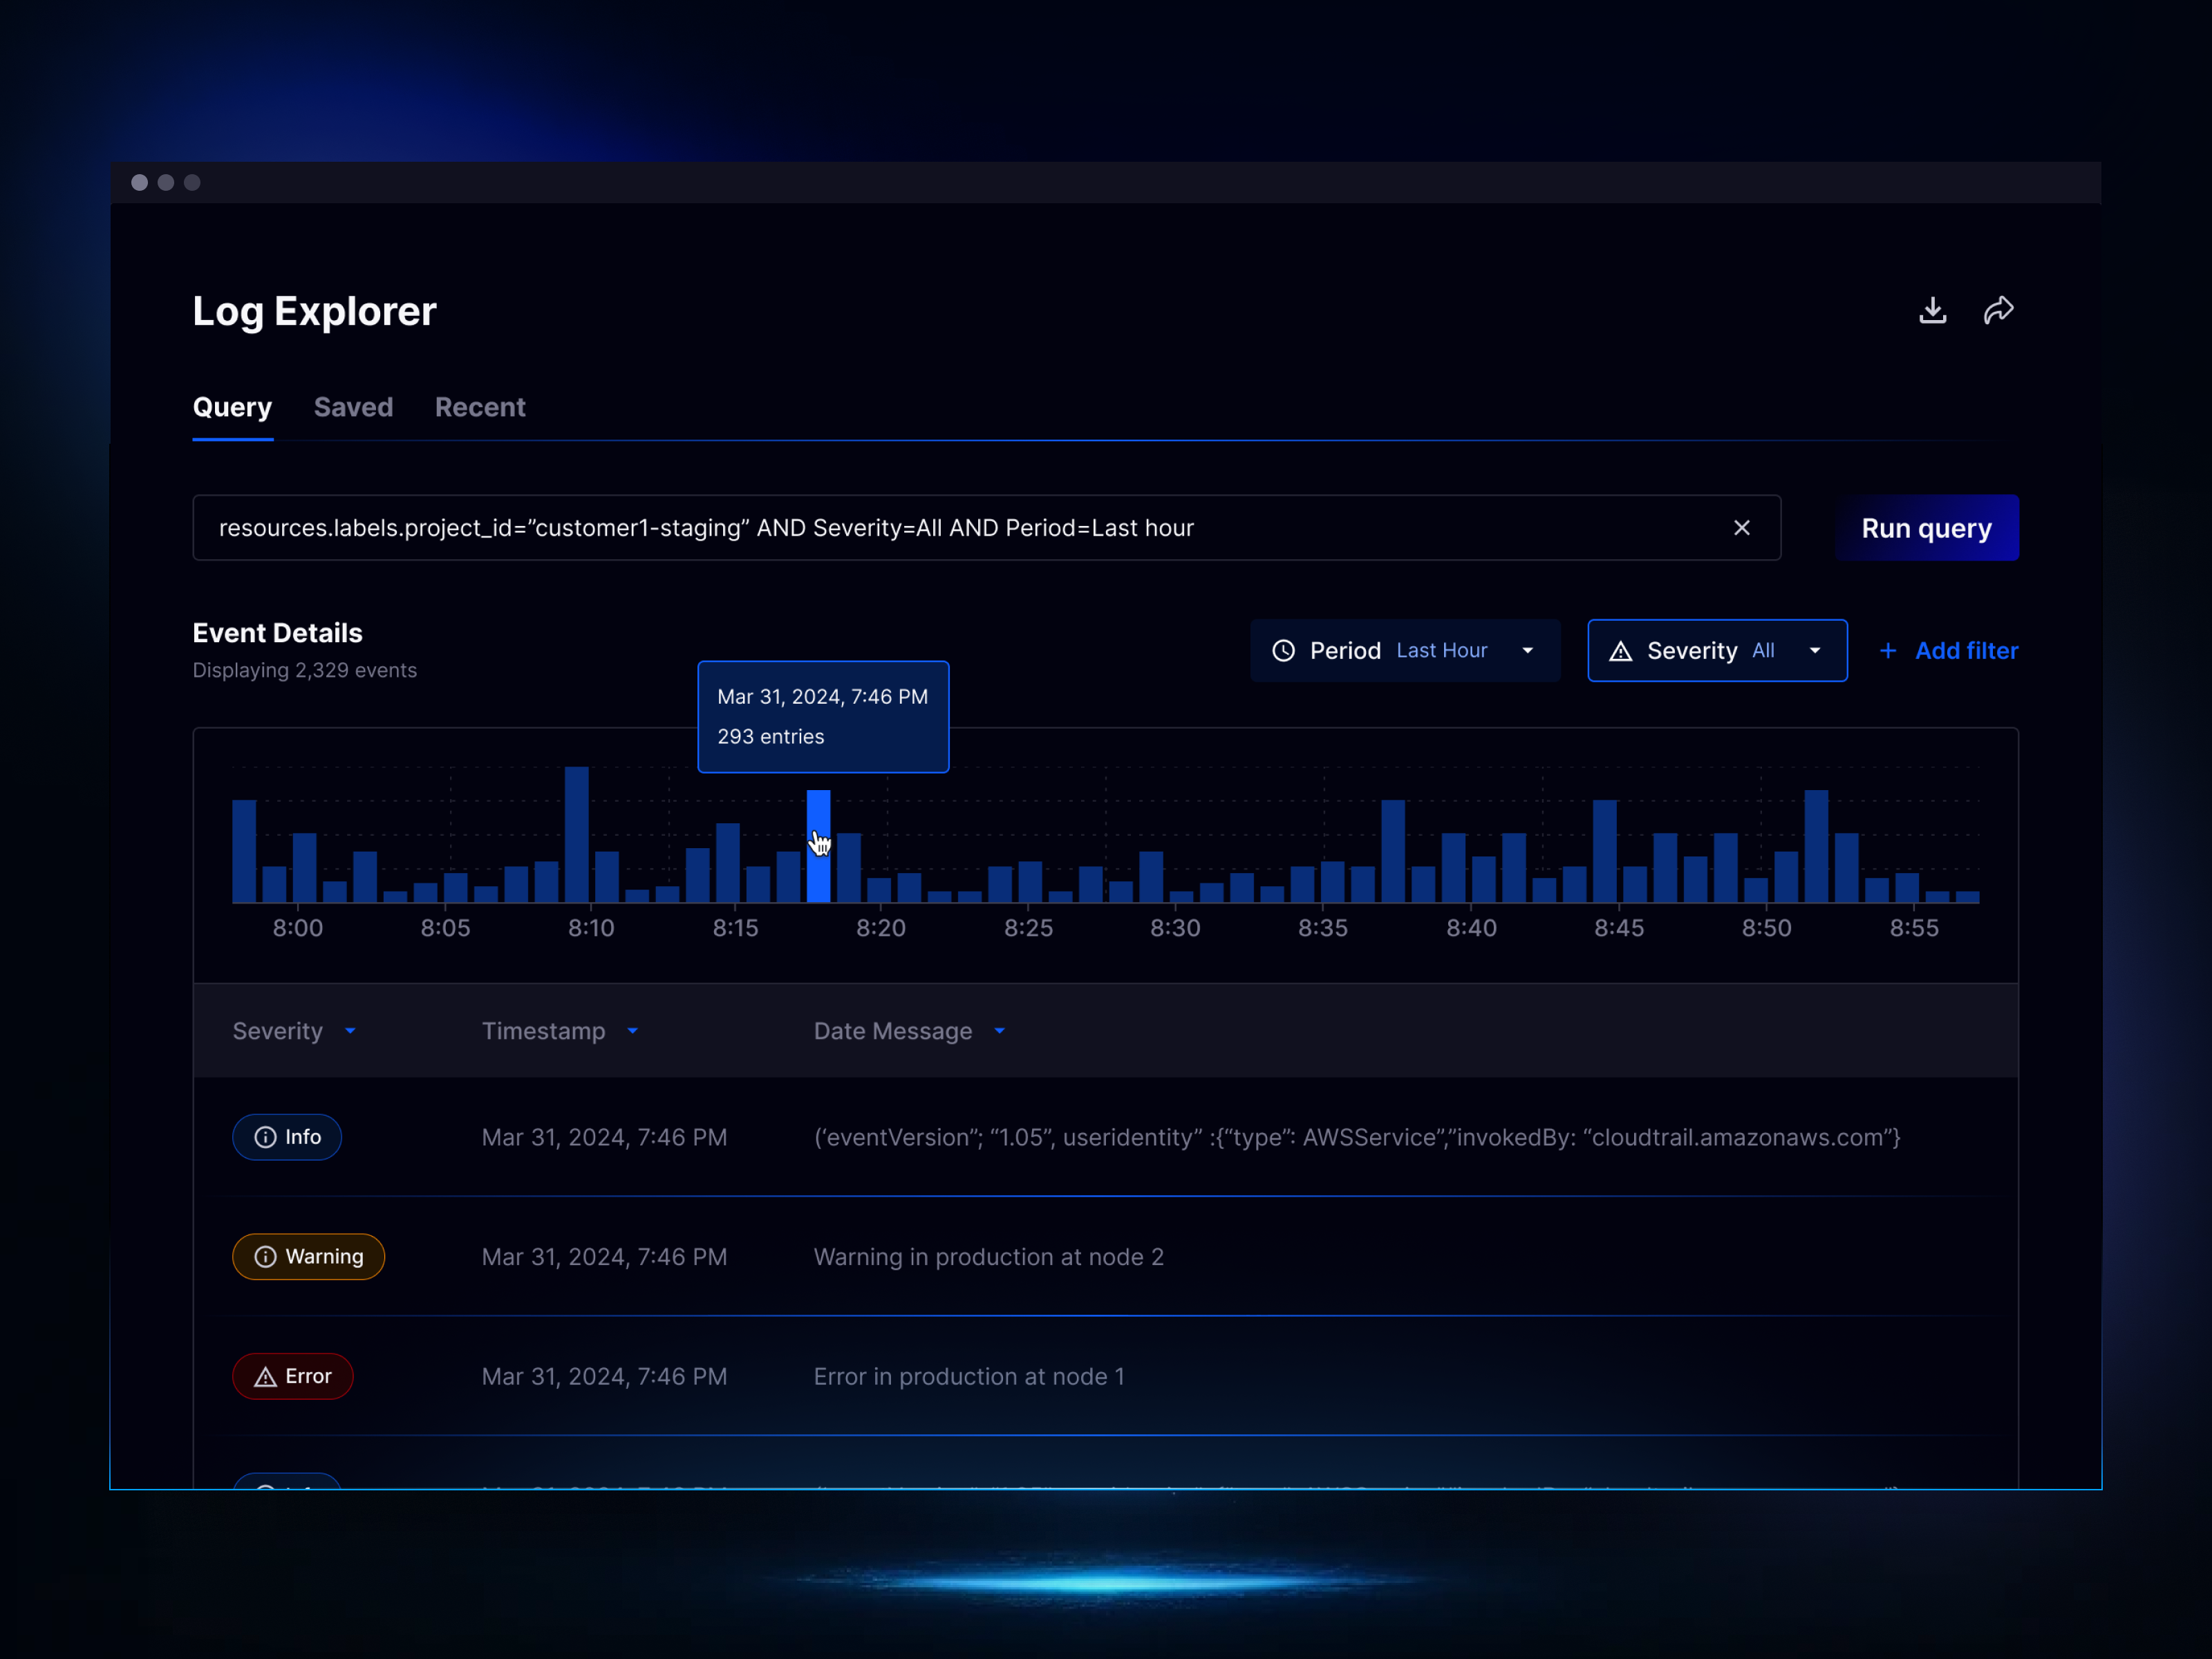Select the highlighted 7:46 PM histogram bar
The image size is (2212, 1659).
[x=818, y=846]
